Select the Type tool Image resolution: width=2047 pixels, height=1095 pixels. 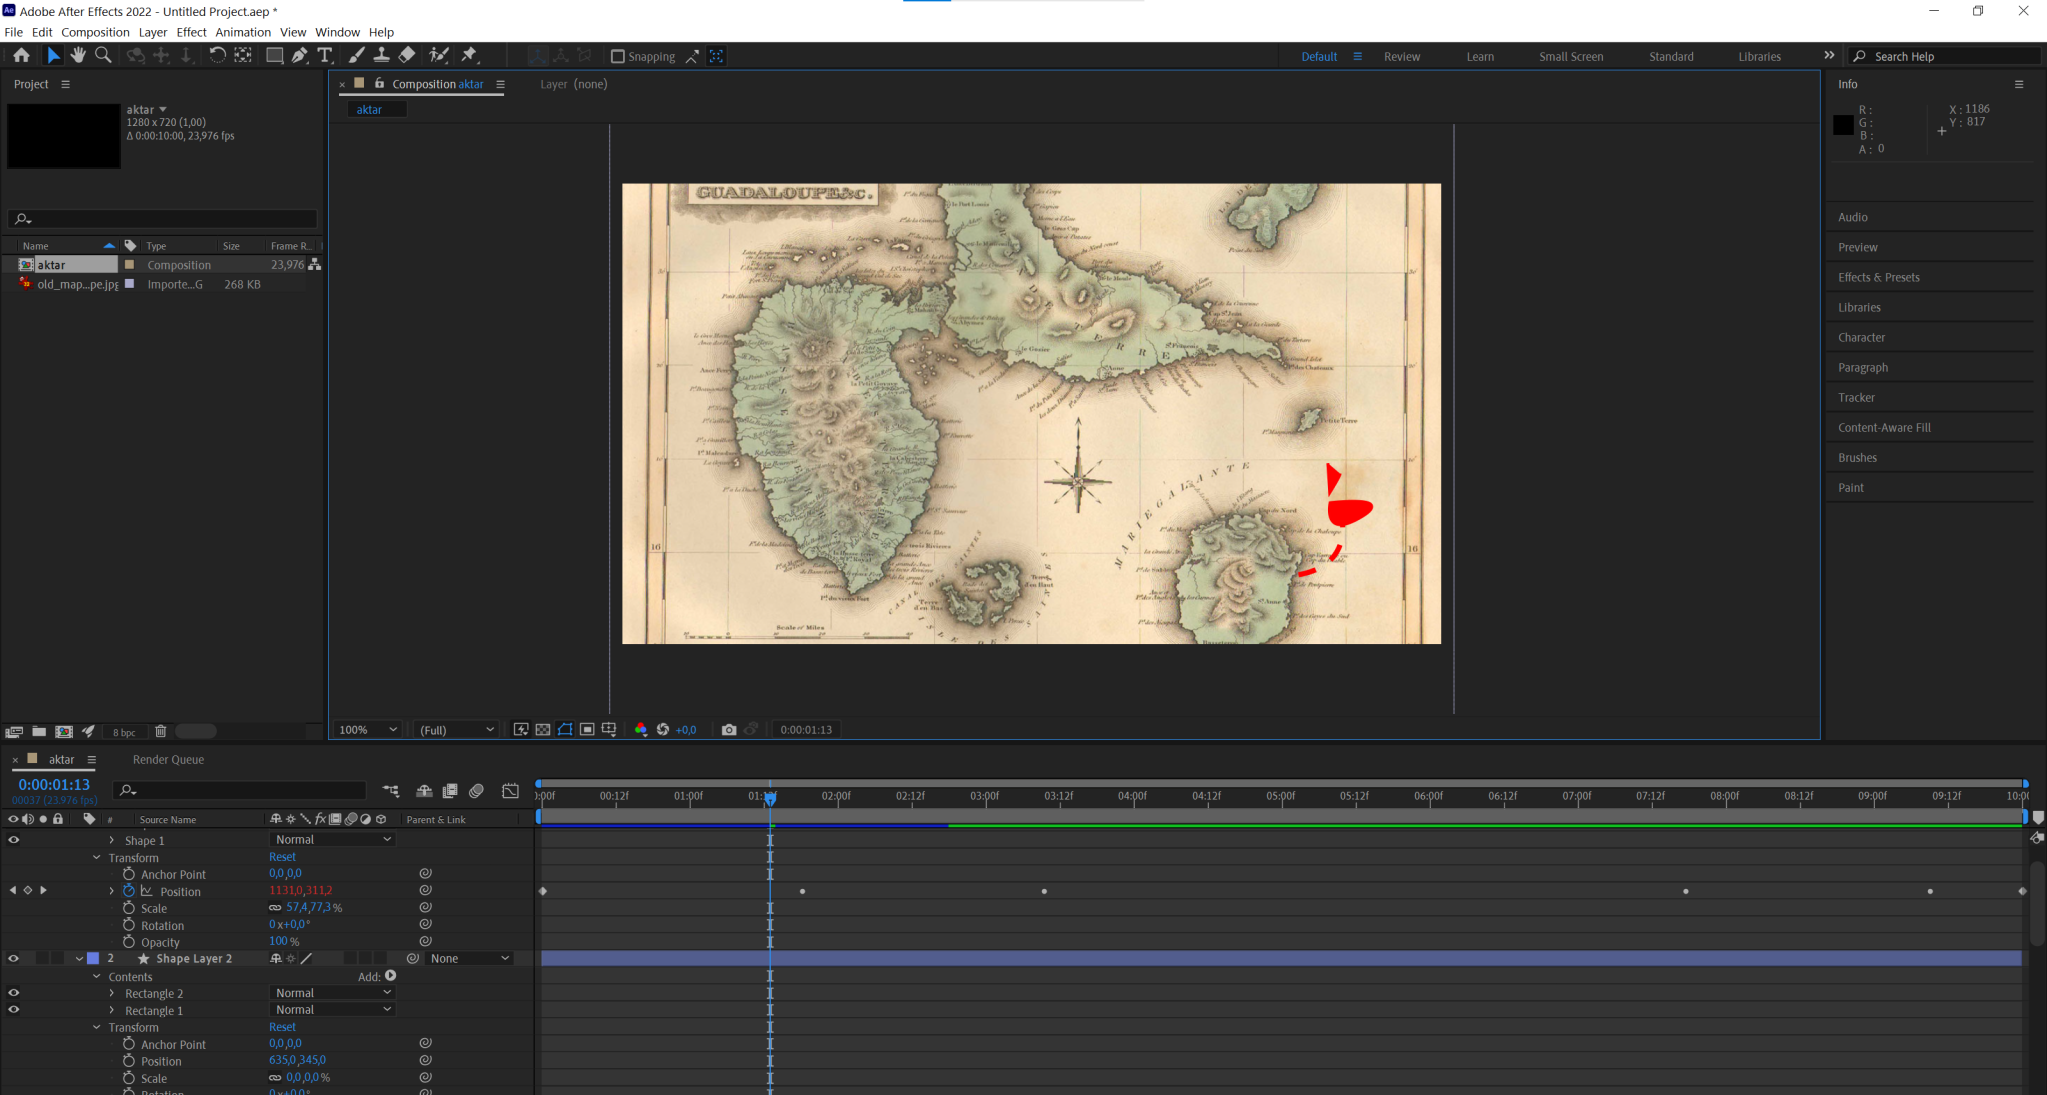[324, 56]
